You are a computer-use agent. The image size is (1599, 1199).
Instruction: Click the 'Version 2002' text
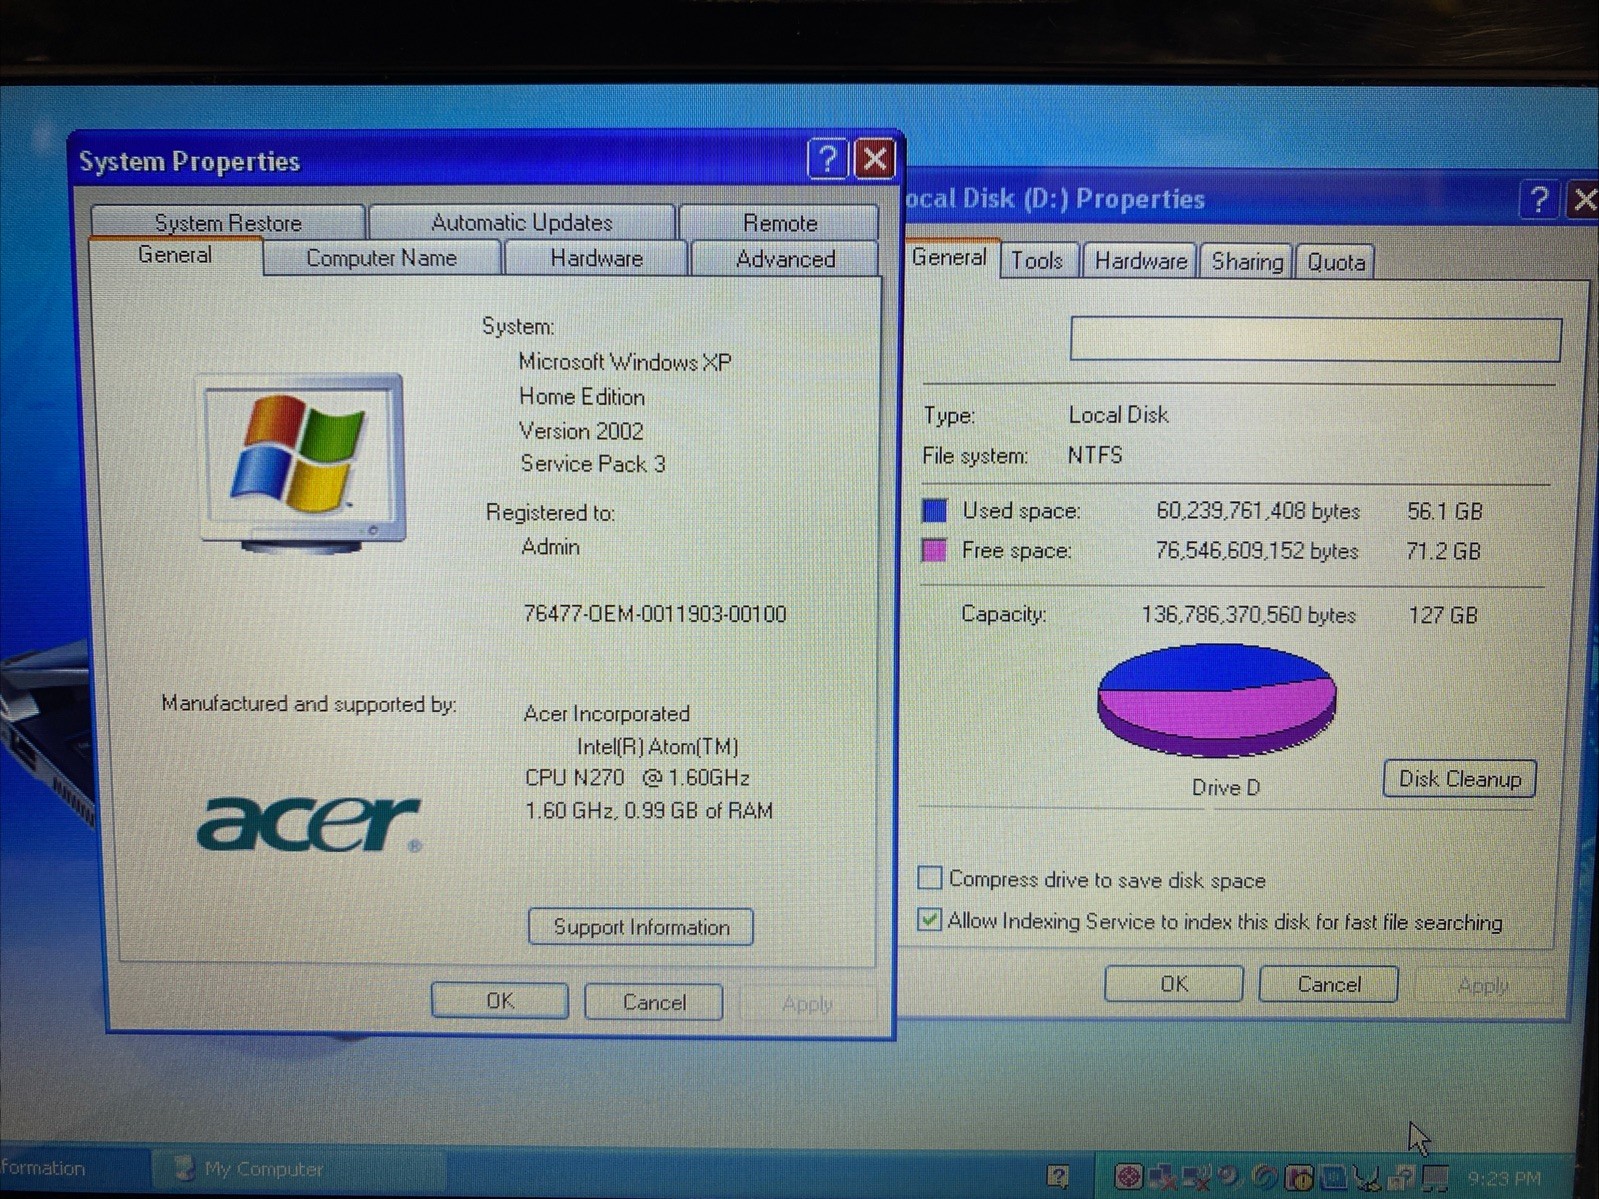581,431
